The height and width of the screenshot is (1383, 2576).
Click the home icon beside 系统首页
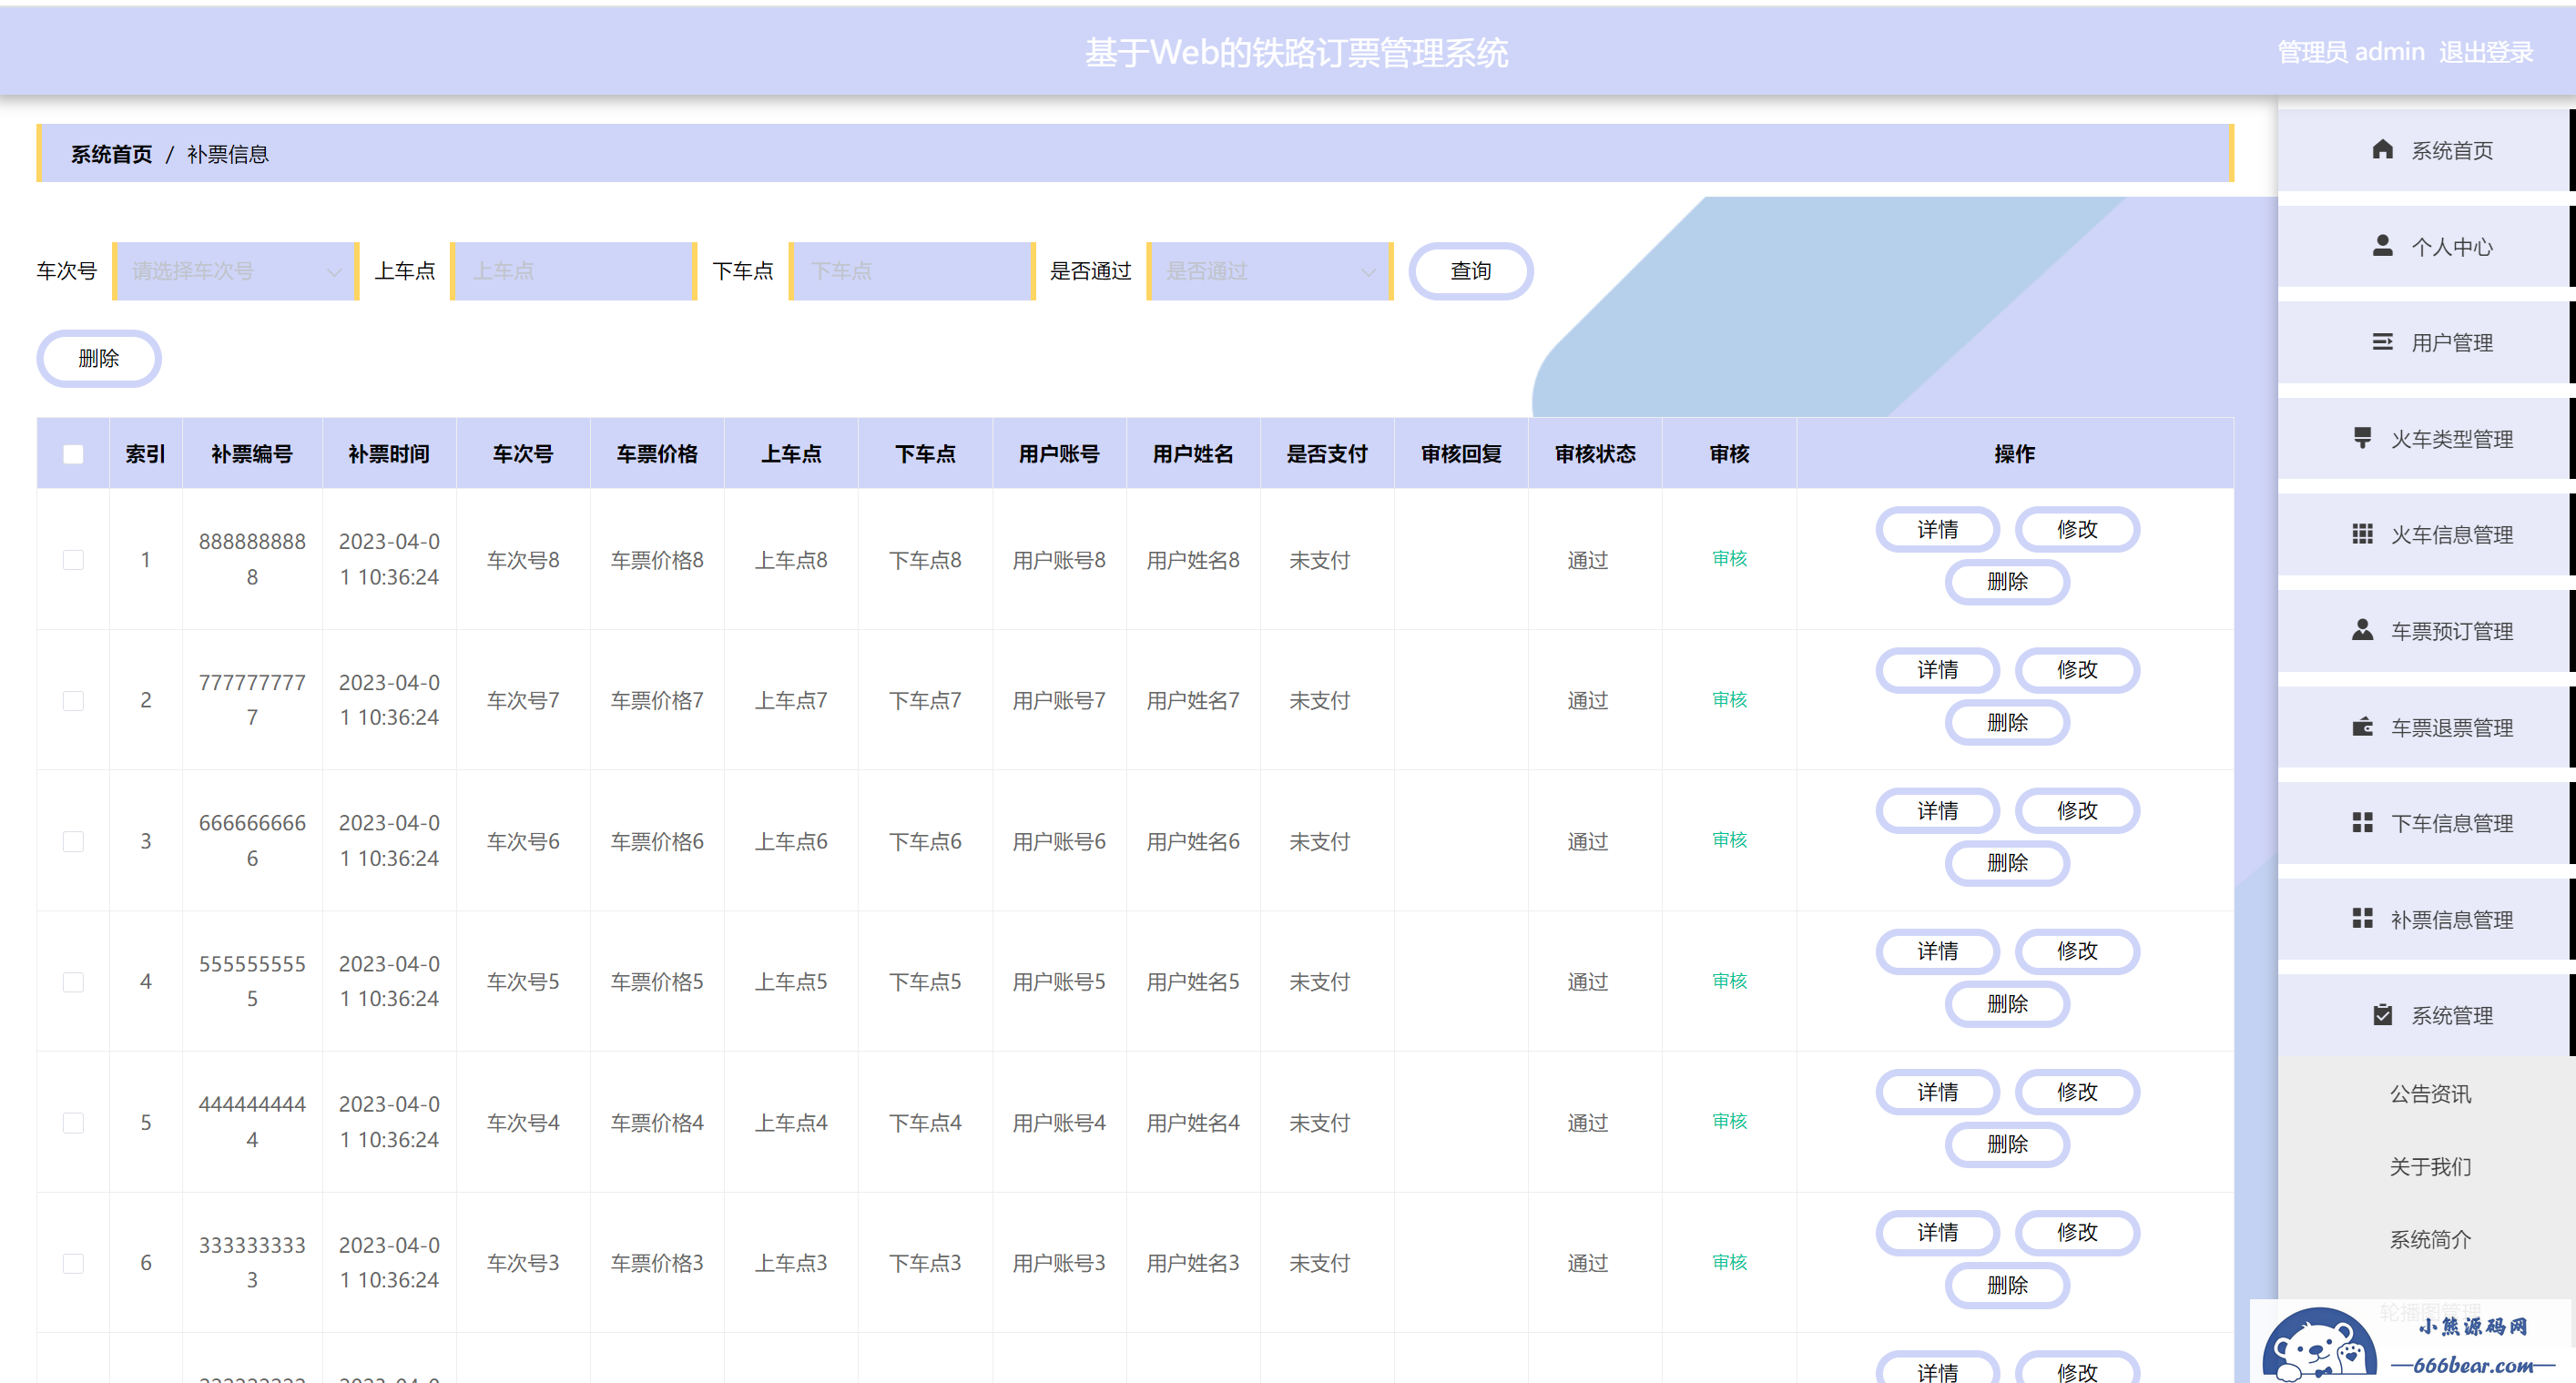(2382, 150)
